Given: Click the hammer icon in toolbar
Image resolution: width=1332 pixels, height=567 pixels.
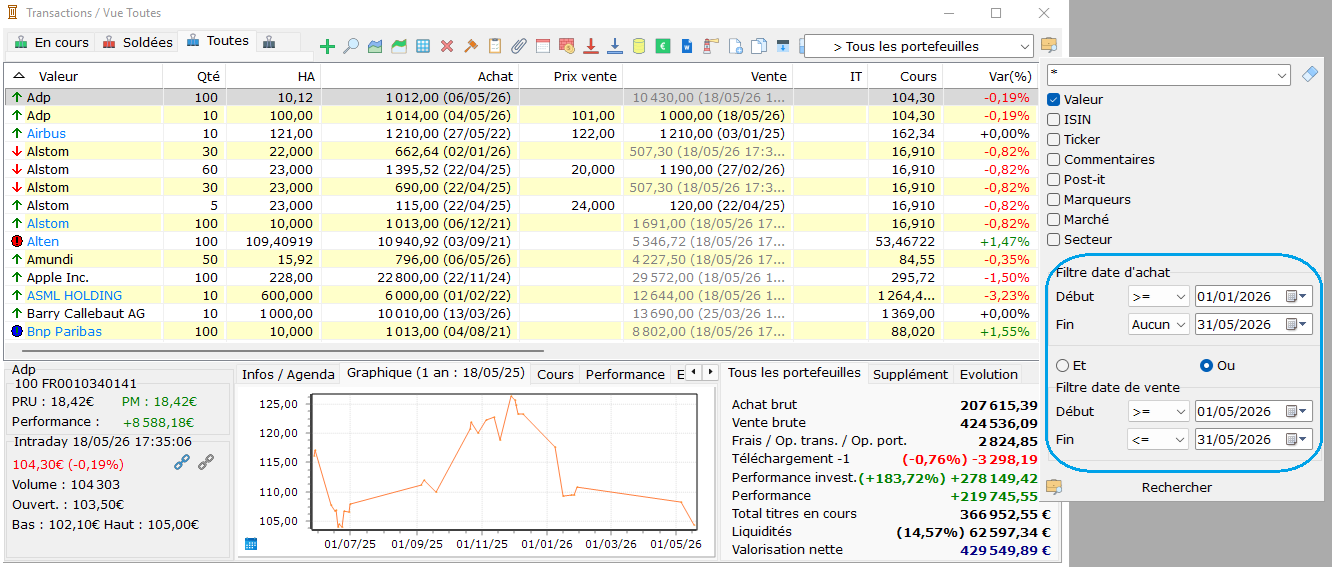Looking at the screenshot, I should click(471, 46).
